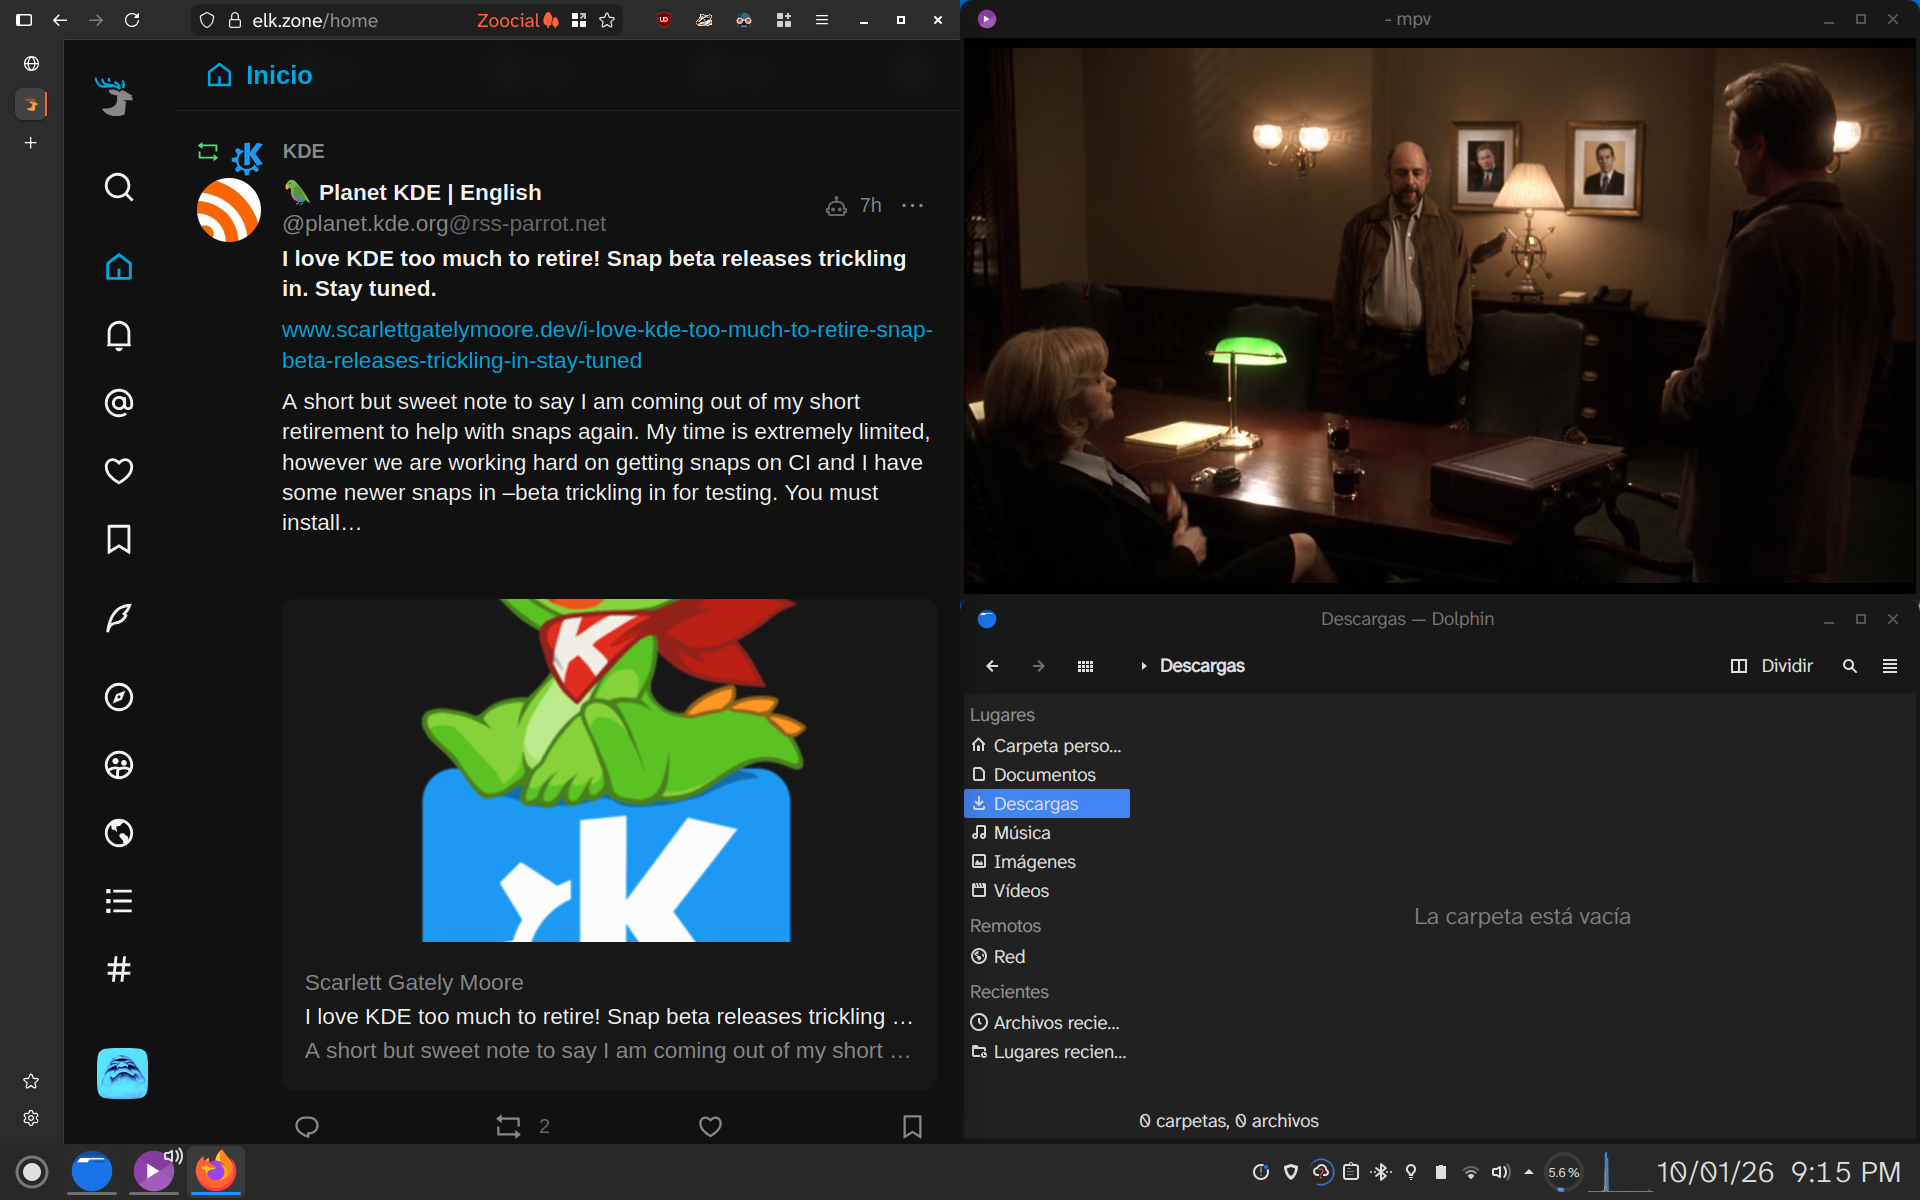
Task: Open Dolphin hamburger menu
Action: pyautogui.click(x=1890, y=666)
